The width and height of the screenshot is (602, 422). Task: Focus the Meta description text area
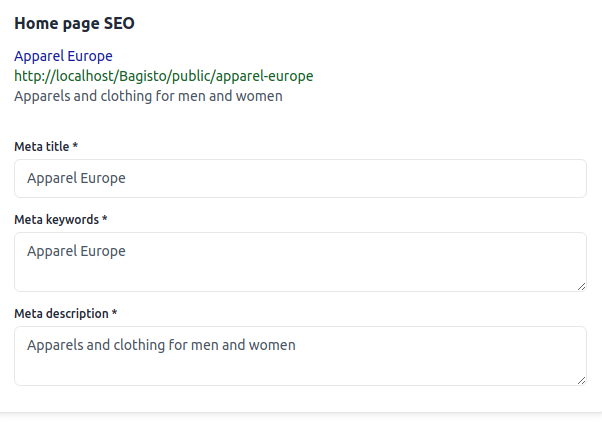[300, 356]
